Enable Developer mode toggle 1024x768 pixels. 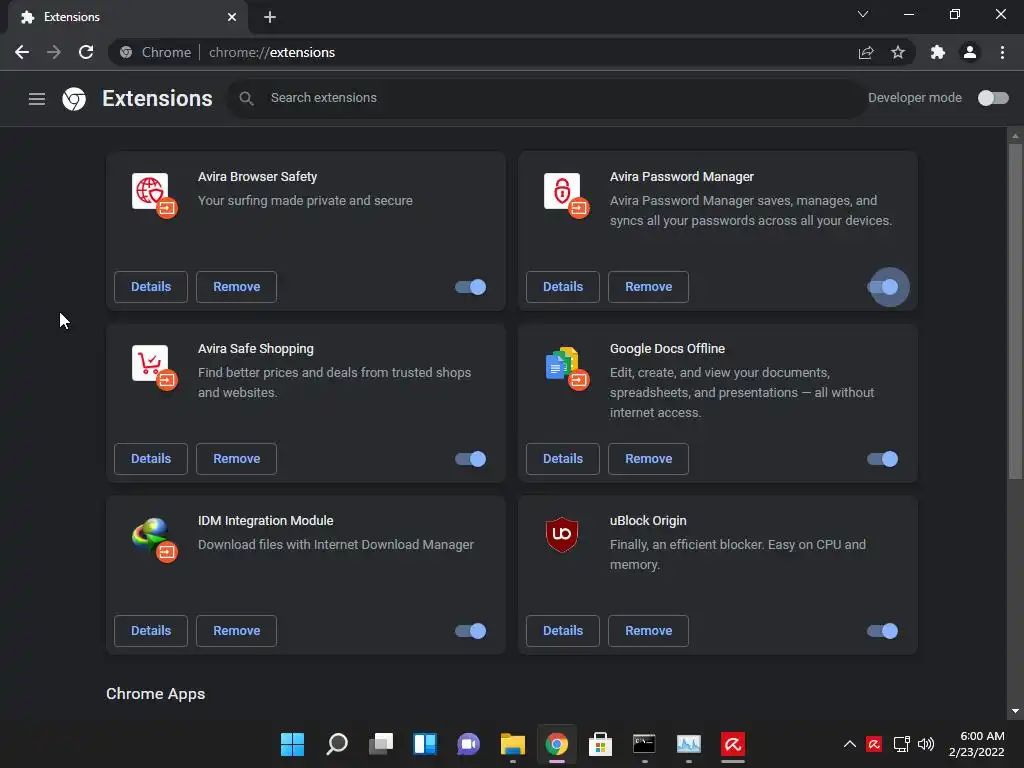pyautogui.click(x=993, y=98)
